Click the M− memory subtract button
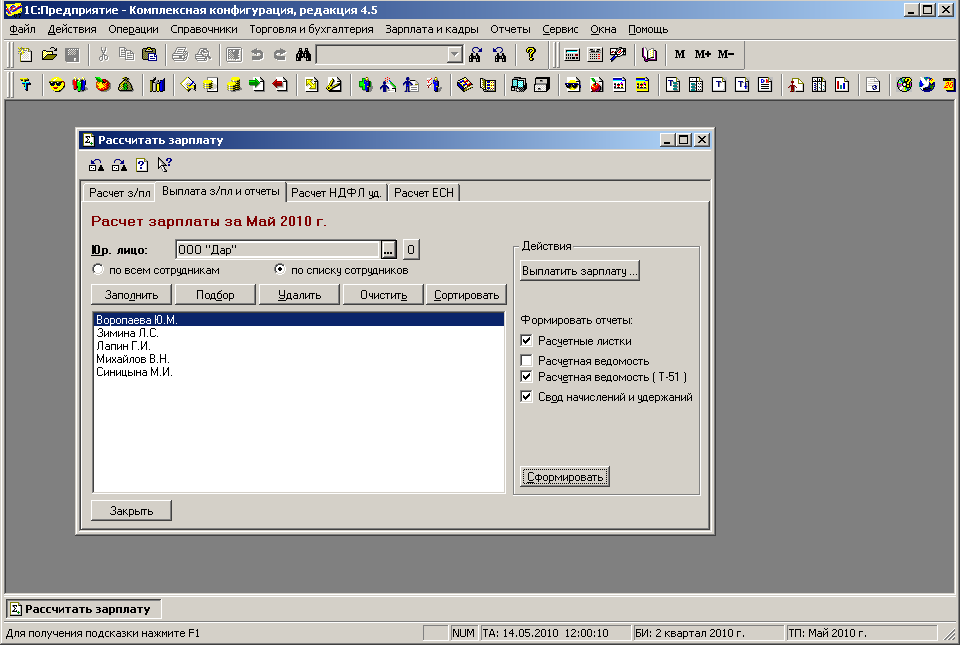The width and height of the screenshot is (960, 645). coord(726,54)
